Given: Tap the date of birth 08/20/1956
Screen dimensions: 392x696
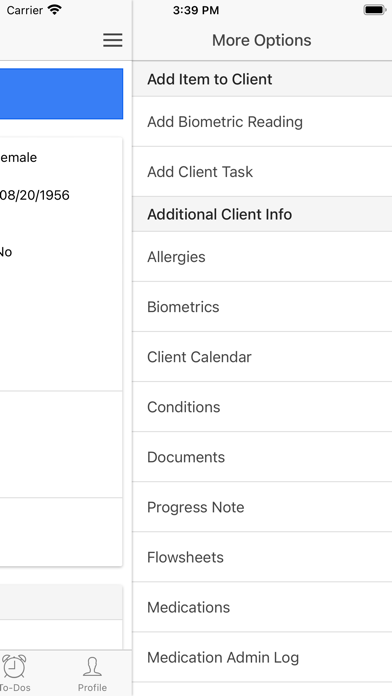Looking at the screenshot, I should (35, 195).
